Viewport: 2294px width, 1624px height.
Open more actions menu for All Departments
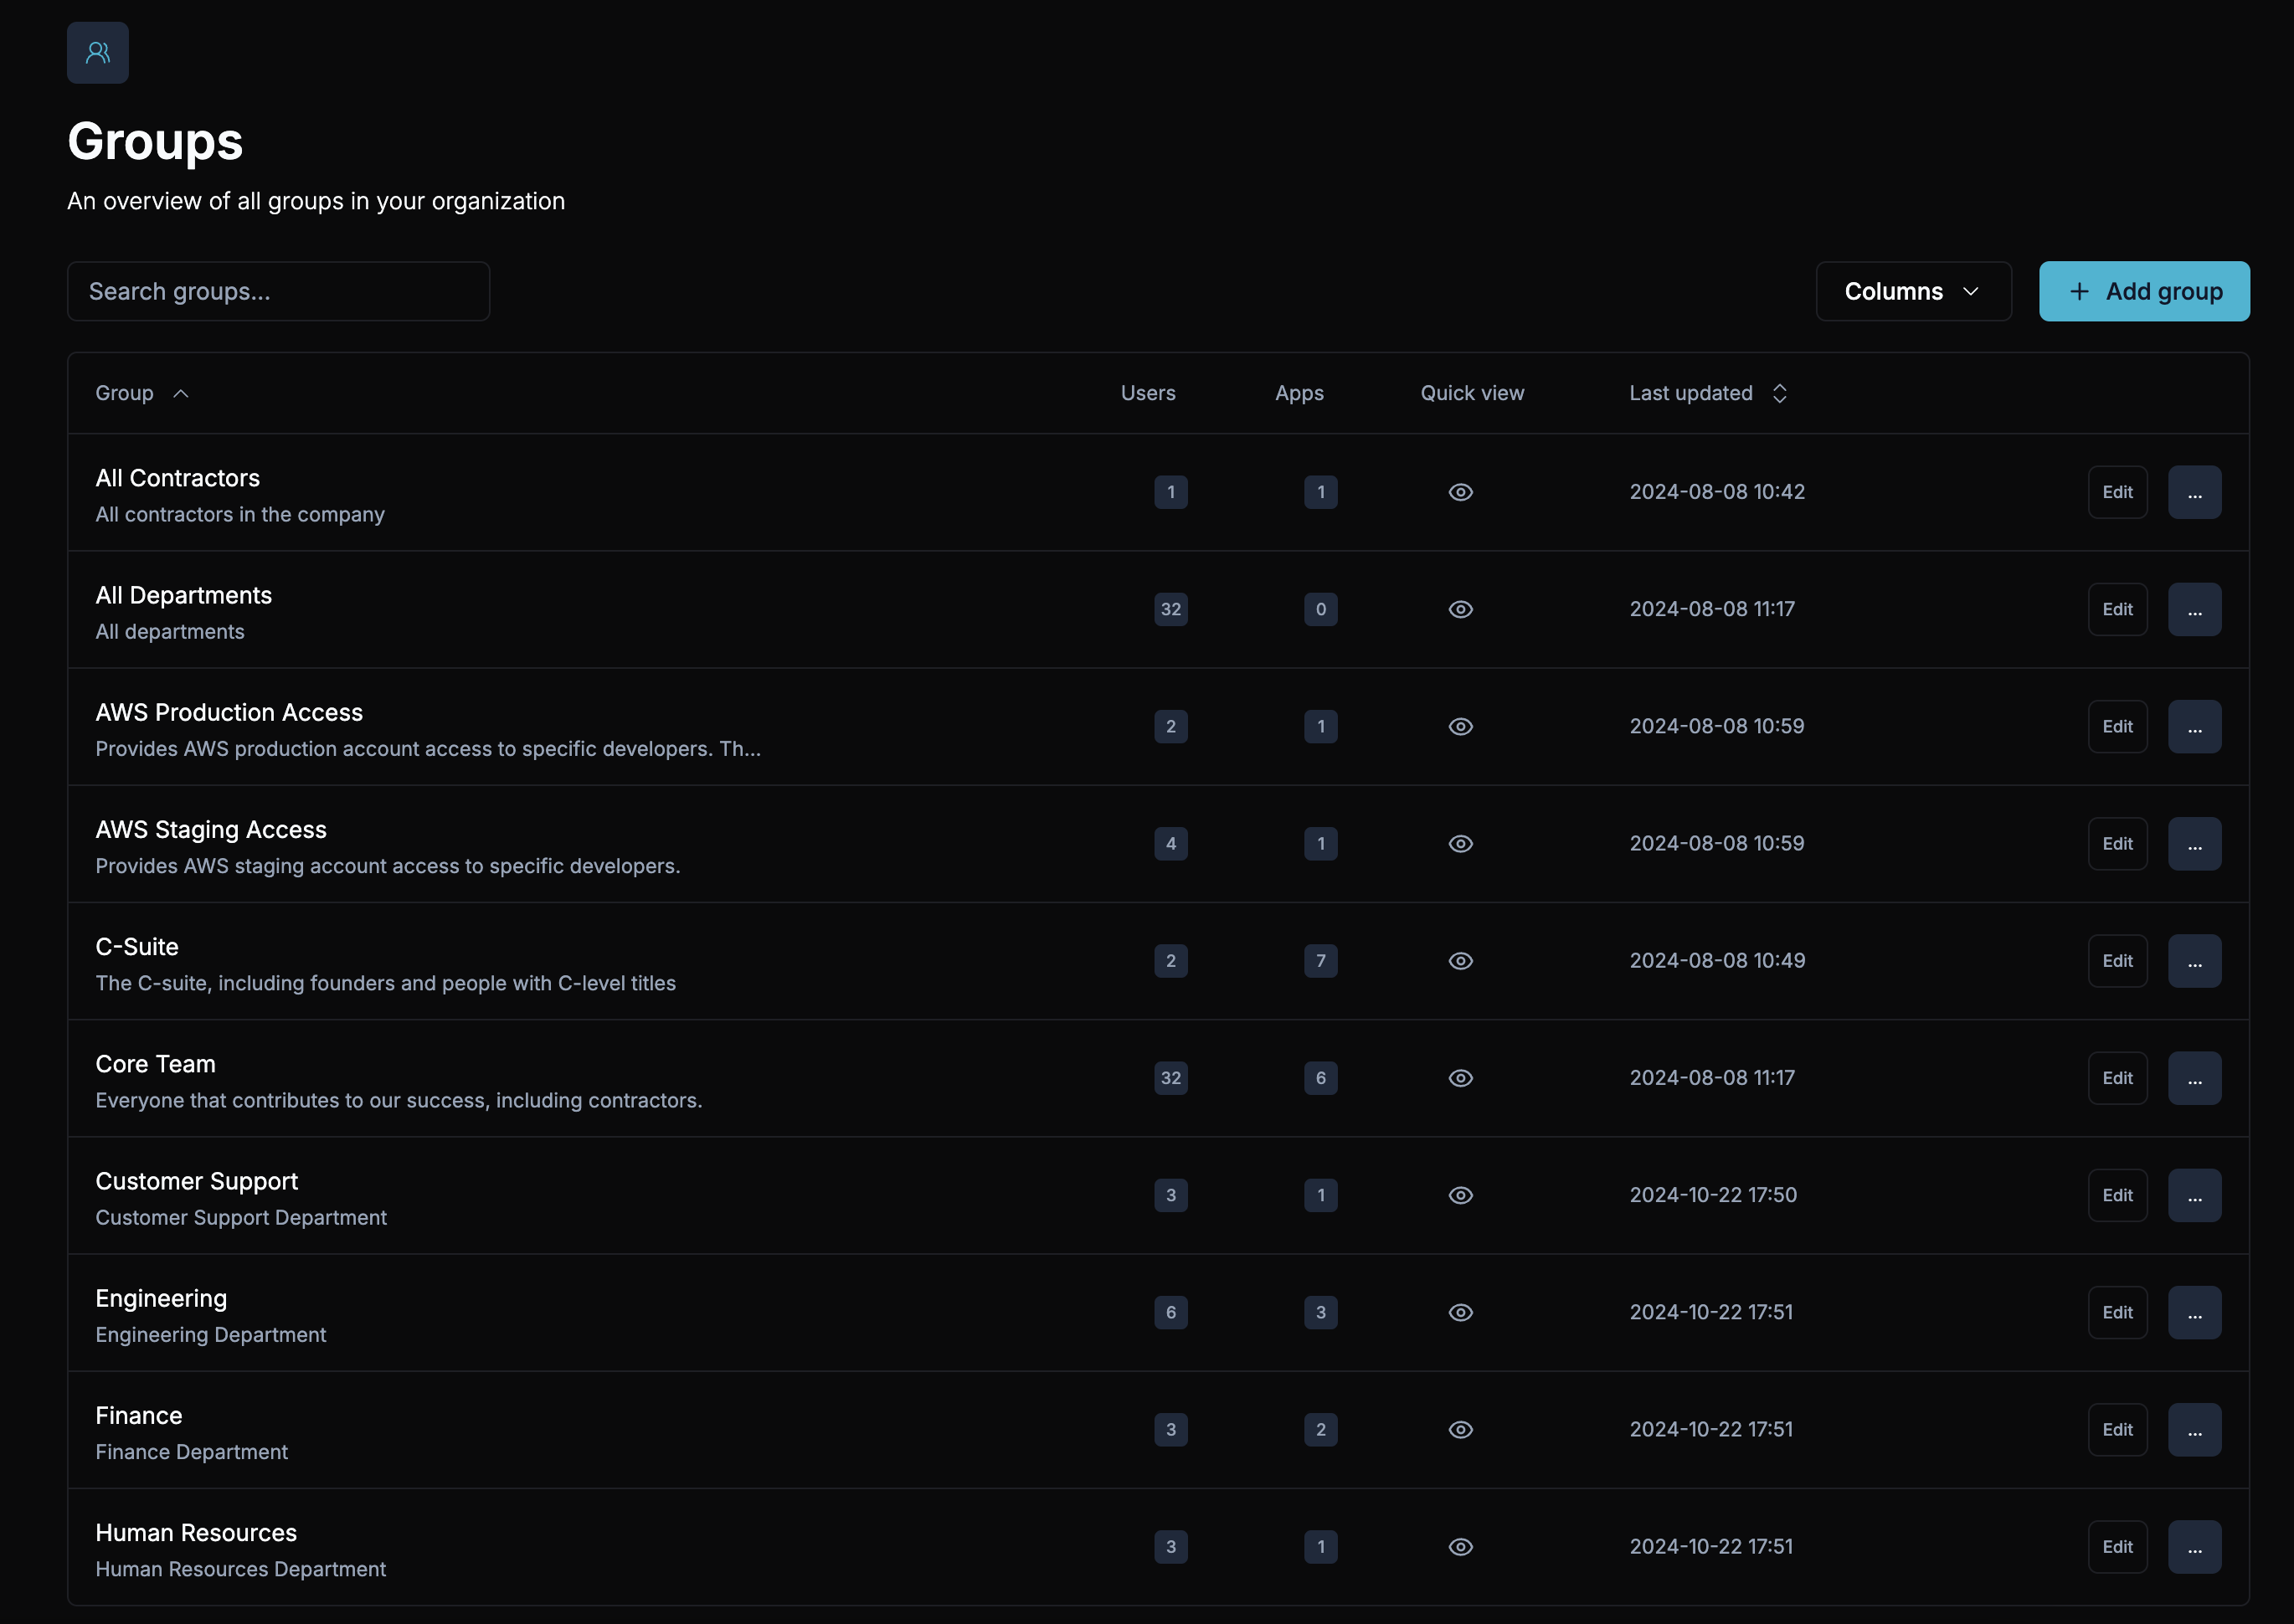click(x=2194, y=610)
